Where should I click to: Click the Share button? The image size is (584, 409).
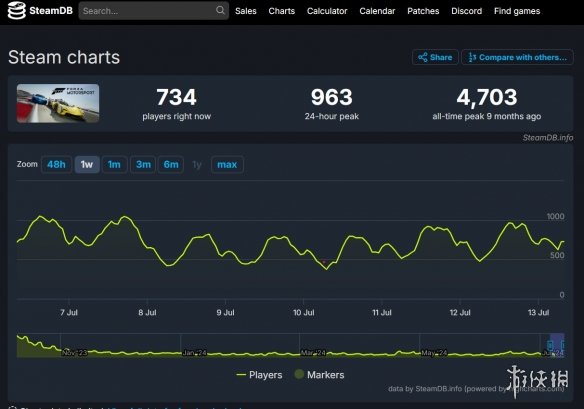pos(435,57)
